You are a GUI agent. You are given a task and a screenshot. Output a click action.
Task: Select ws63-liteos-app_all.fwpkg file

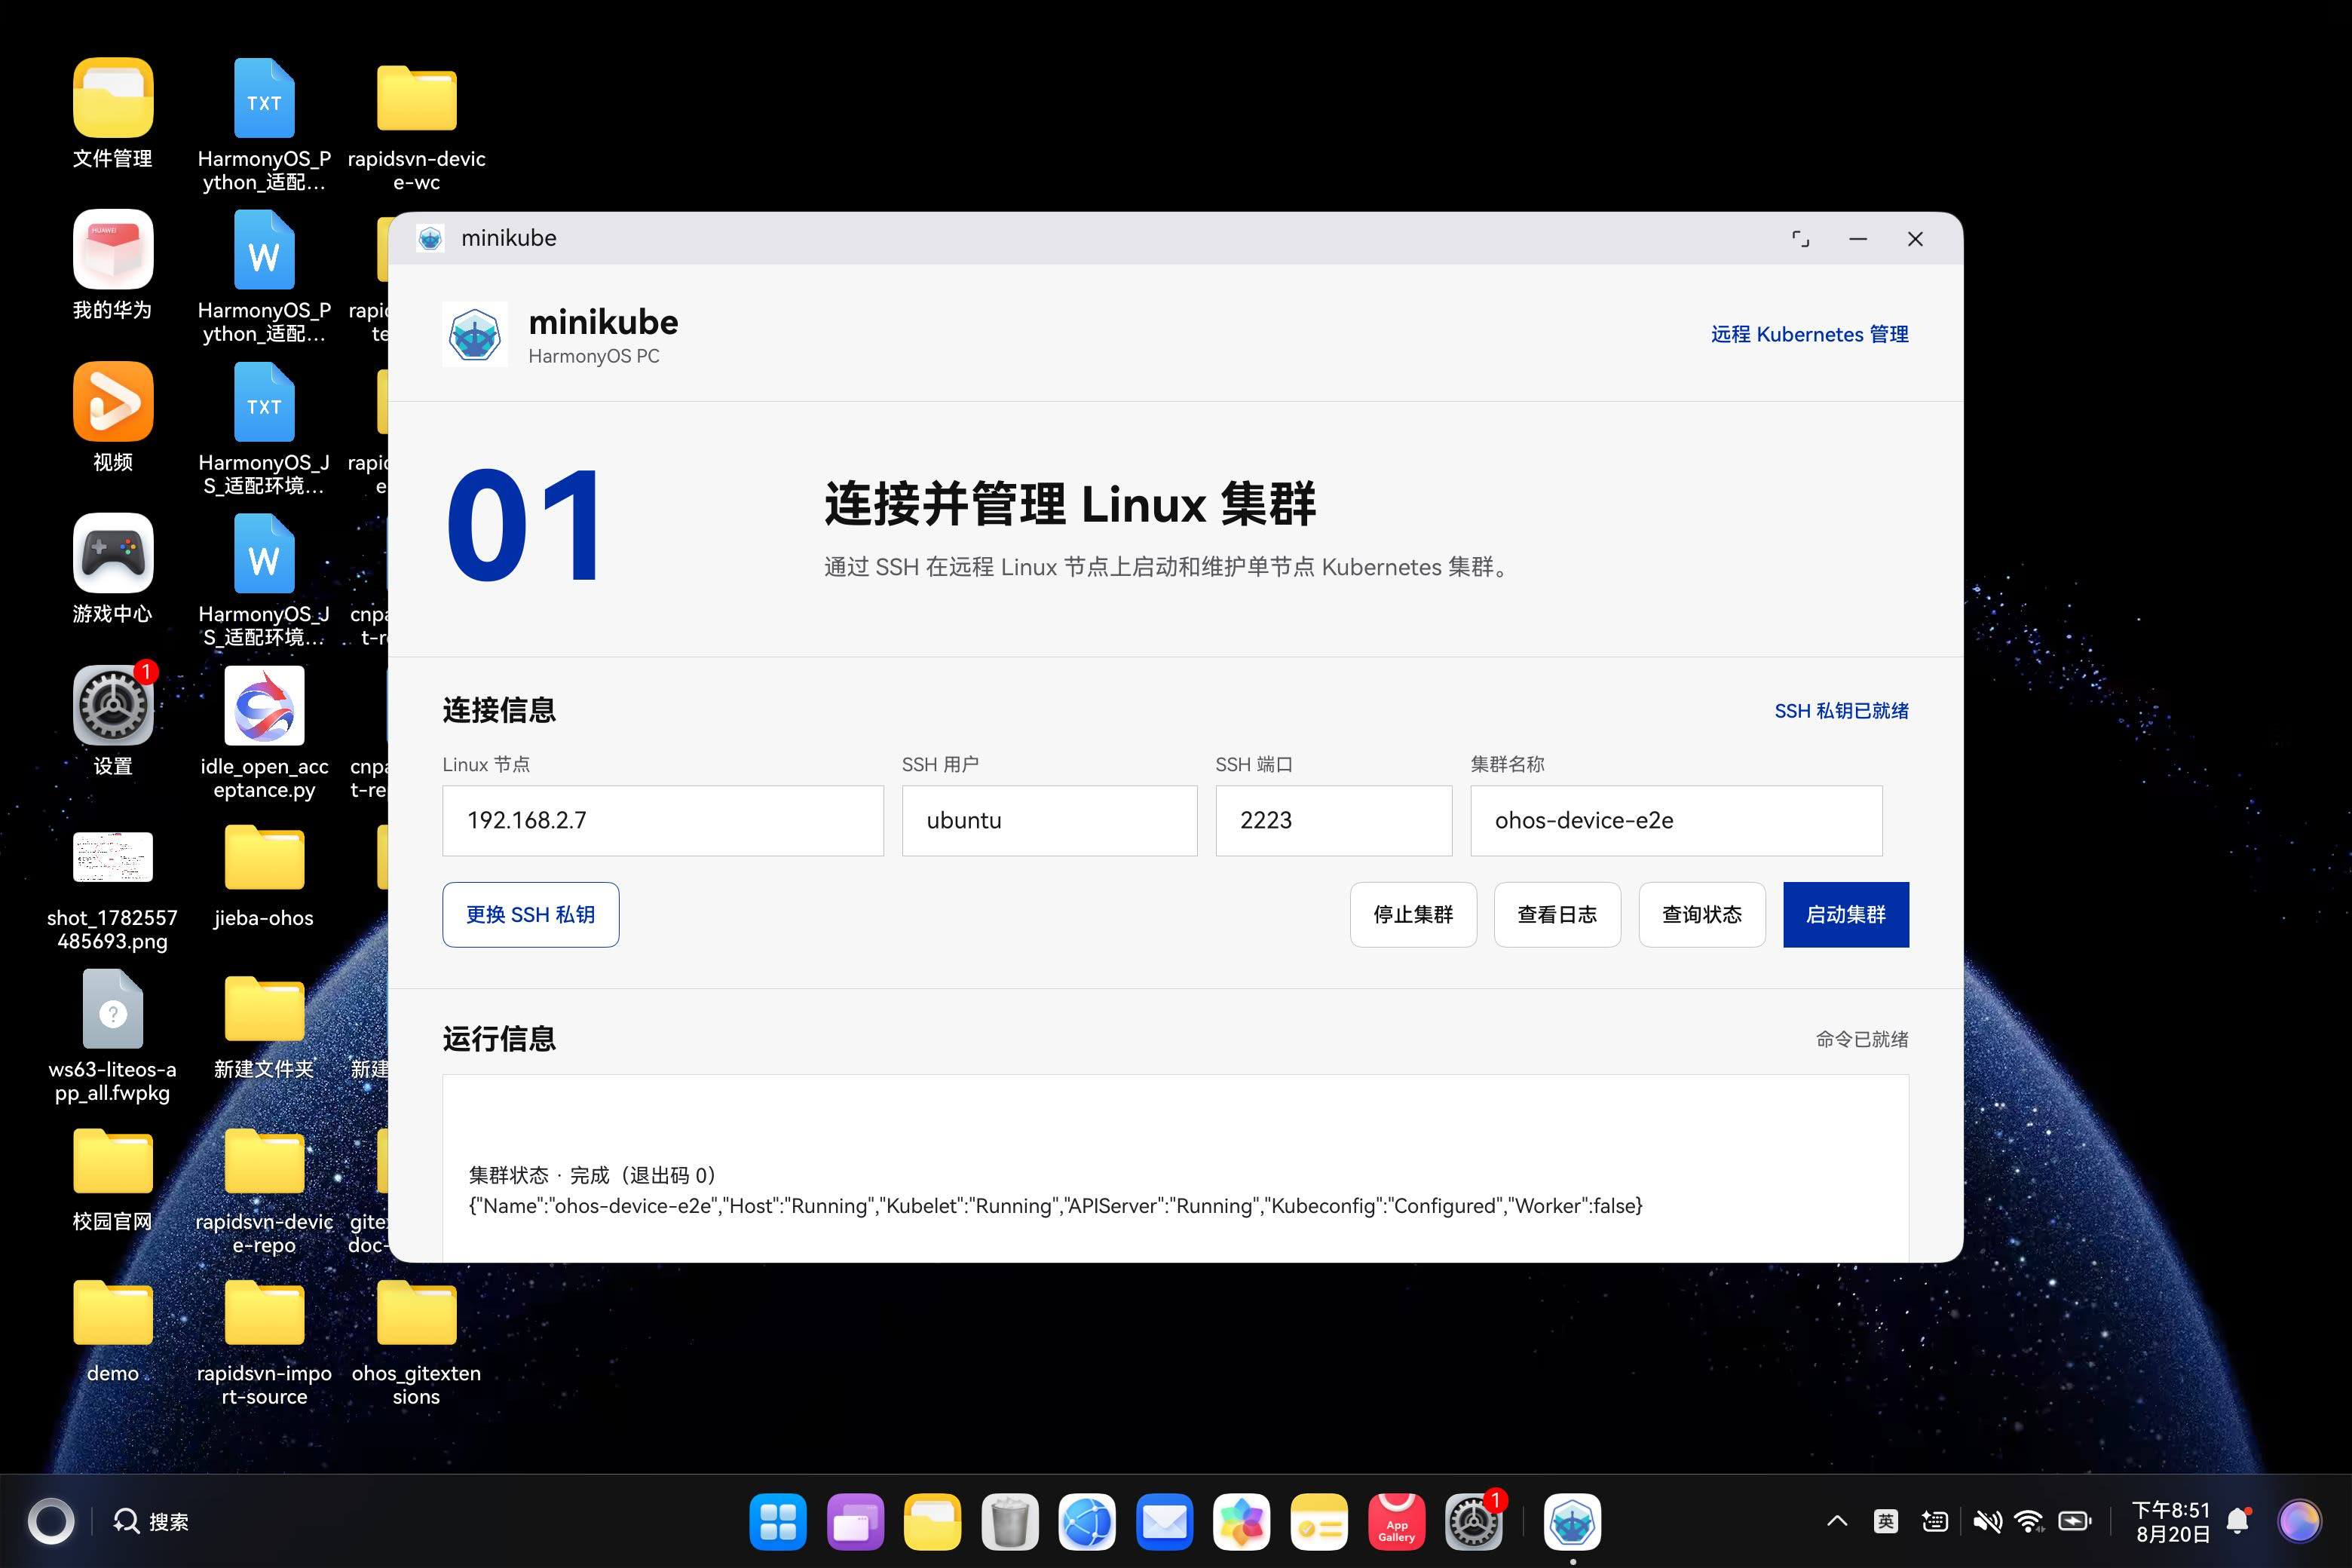pyautogui.click(x=113, y=1010)
